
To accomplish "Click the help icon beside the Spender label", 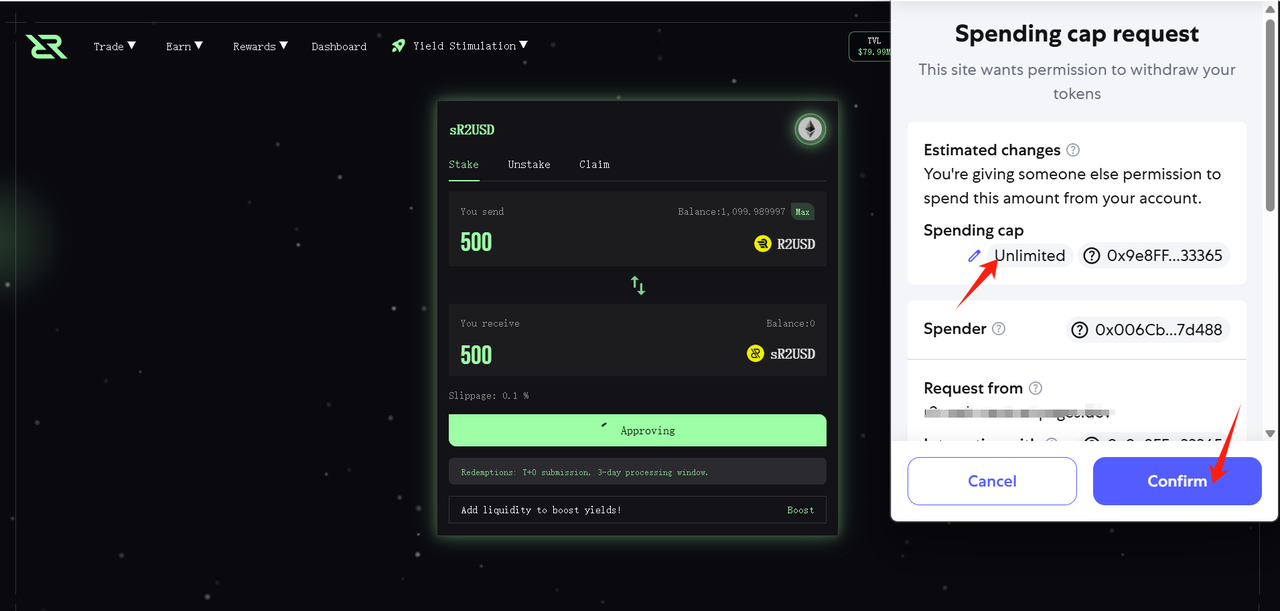I will [998, 329].
